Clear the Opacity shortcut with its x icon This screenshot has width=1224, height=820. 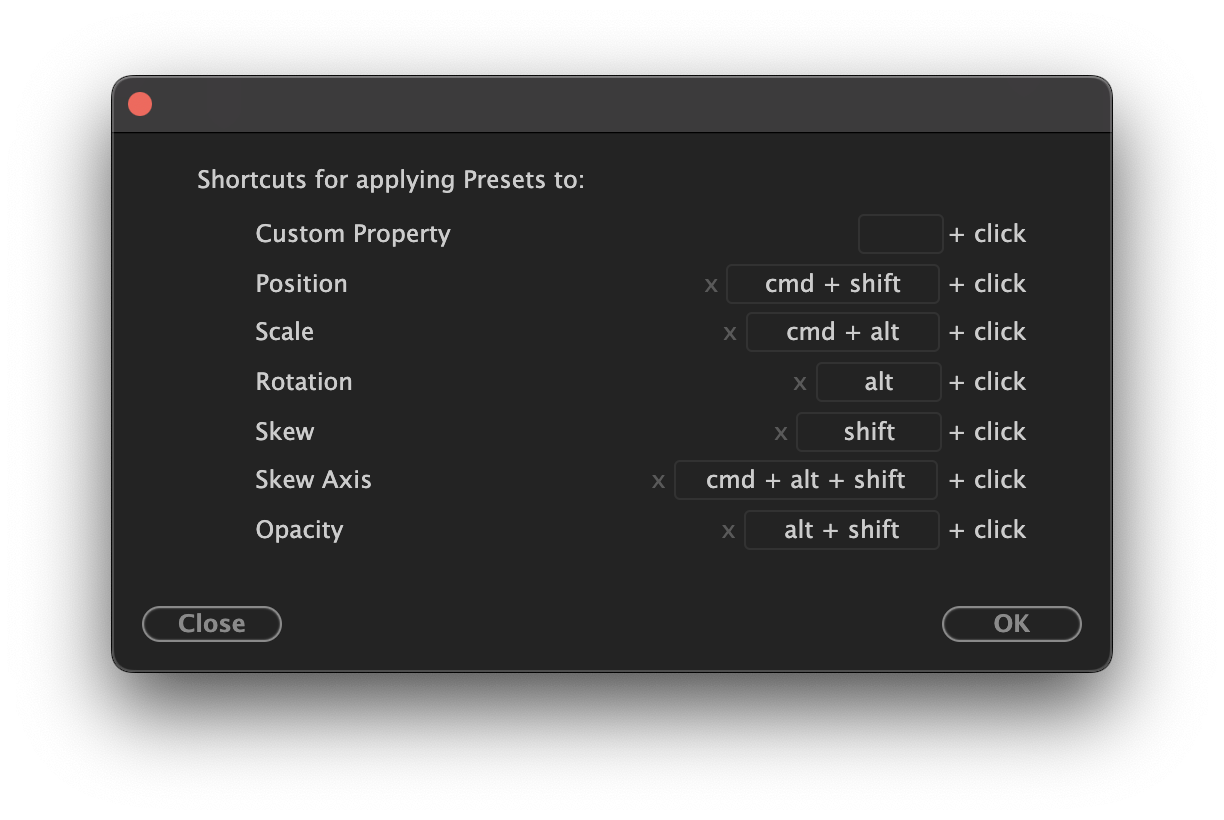click(x=728, y=531)
